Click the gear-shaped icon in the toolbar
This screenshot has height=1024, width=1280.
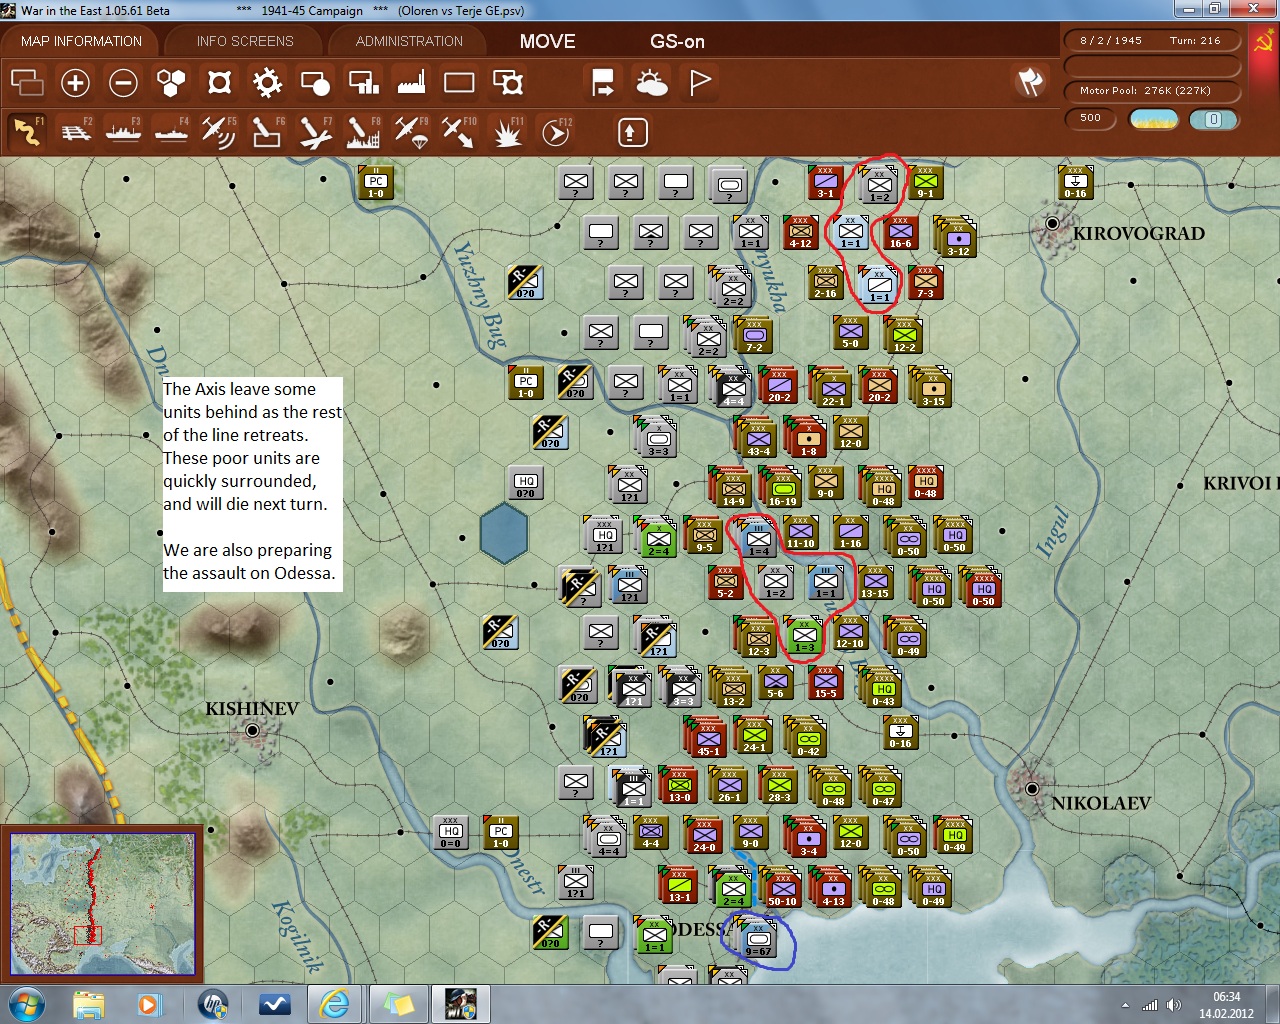click(x=267, y=82)
